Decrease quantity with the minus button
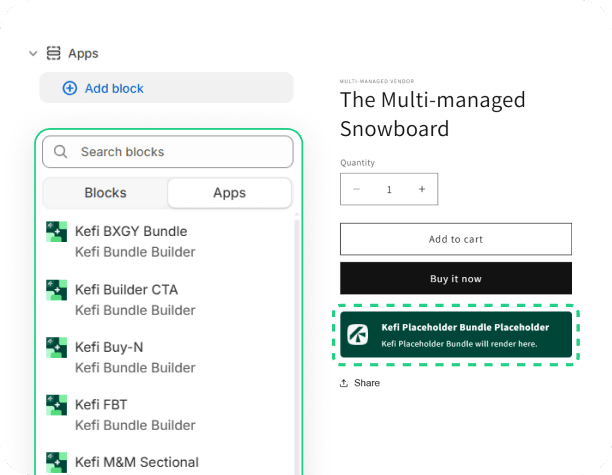Image resolution: width=612 pixels, height=475 pixels. [x=356, y=189]
